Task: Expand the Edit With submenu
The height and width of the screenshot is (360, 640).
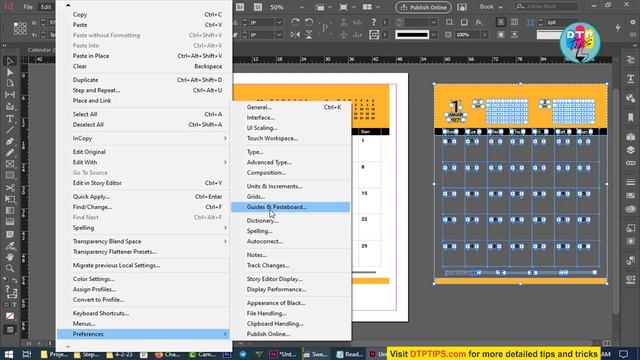Action: tap(149, 162)
